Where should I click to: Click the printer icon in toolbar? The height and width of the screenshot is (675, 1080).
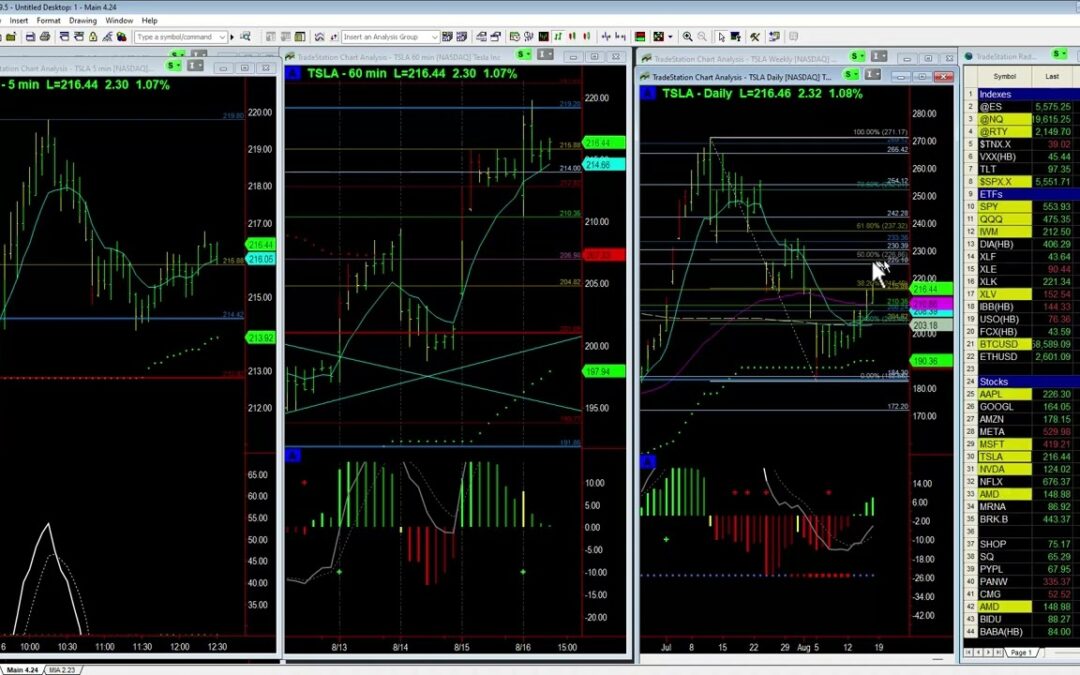click(45, 37)
